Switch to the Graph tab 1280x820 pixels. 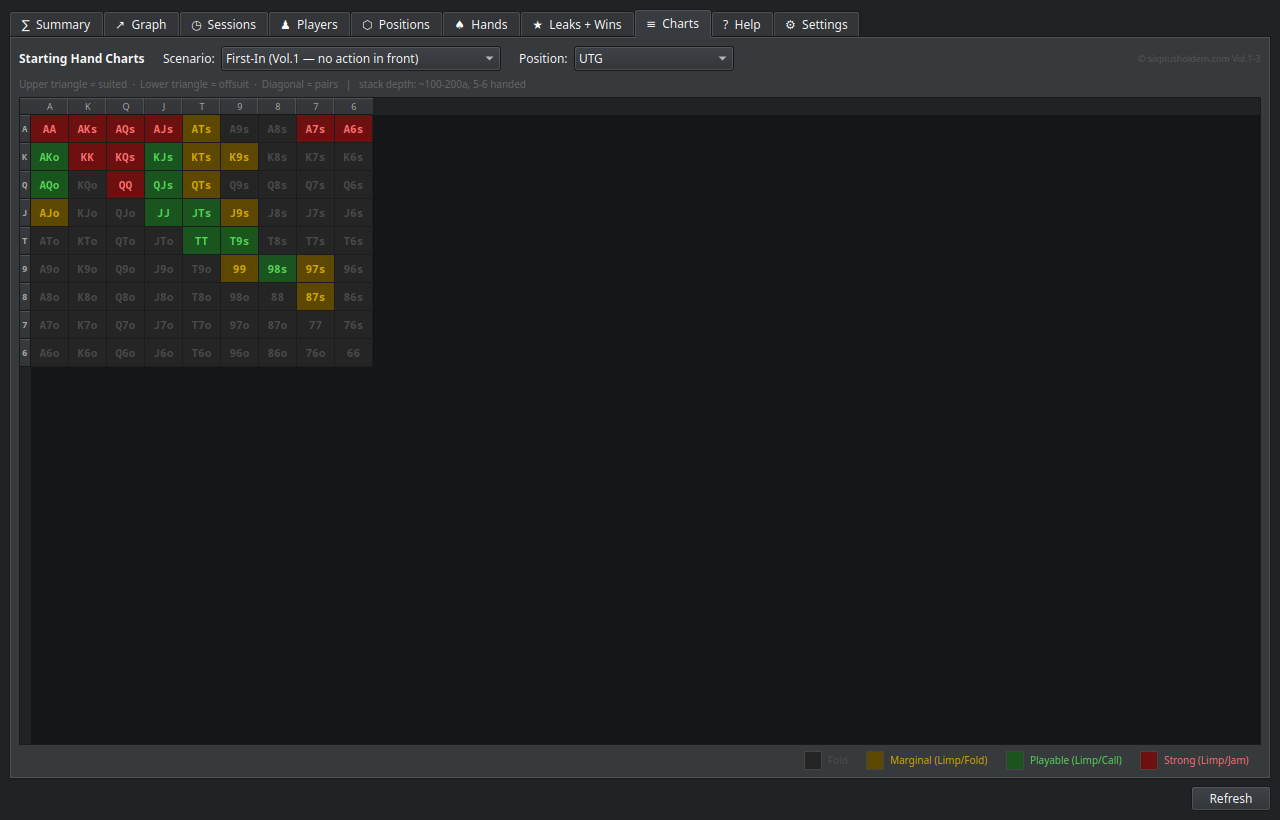coord(141,24)
